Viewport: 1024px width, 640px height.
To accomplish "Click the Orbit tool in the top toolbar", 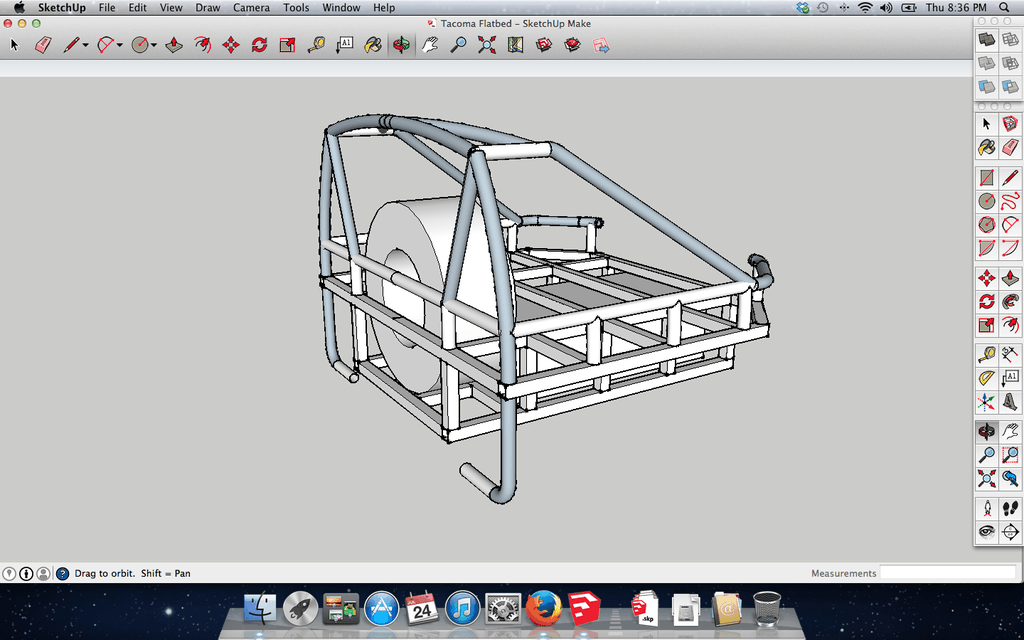I will coord(401,45).
